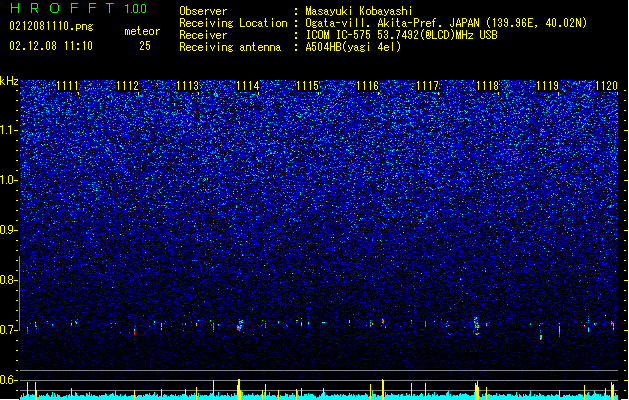This screenshot has height=400, width=629.
Task: Select the filename 0212081110.png
Action: coord(51,26)
